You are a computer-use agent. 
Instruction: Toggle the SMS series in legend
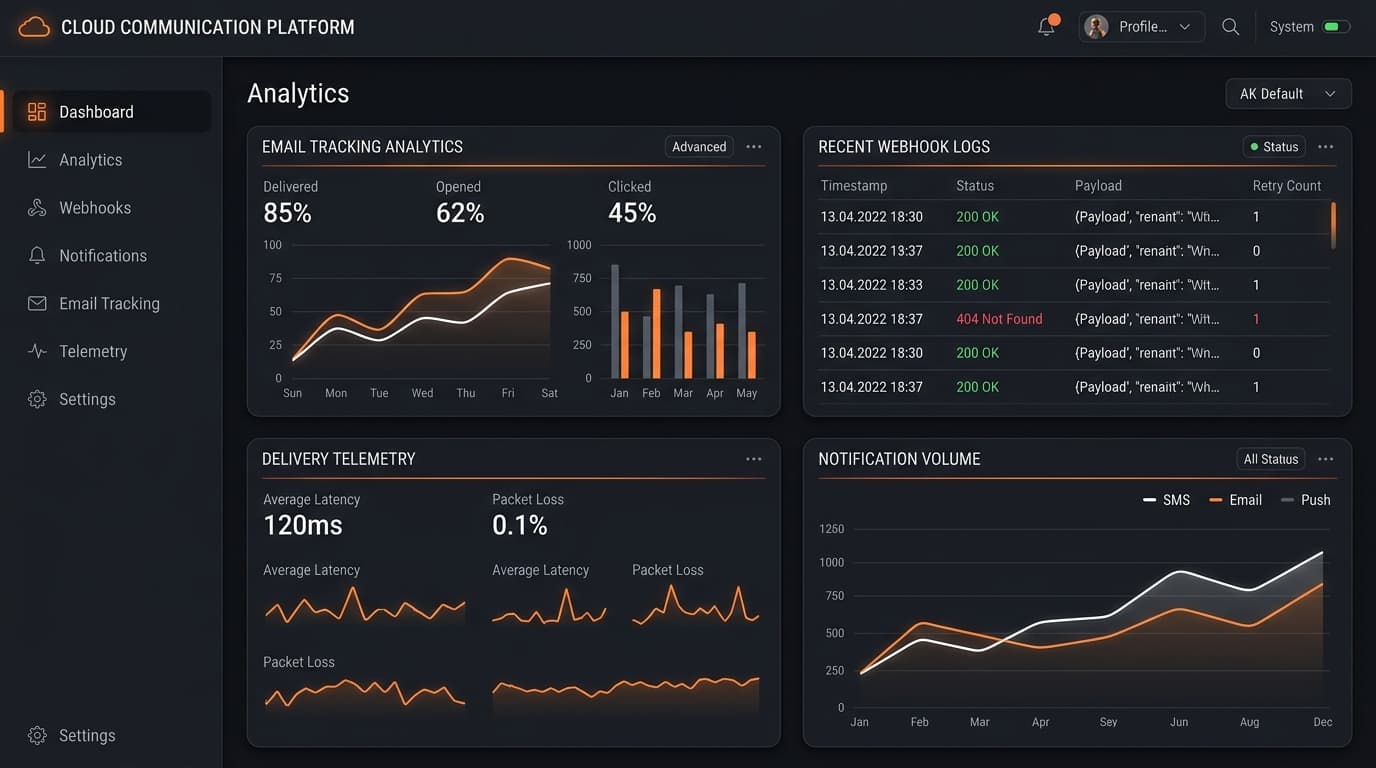pos(1166,500)
